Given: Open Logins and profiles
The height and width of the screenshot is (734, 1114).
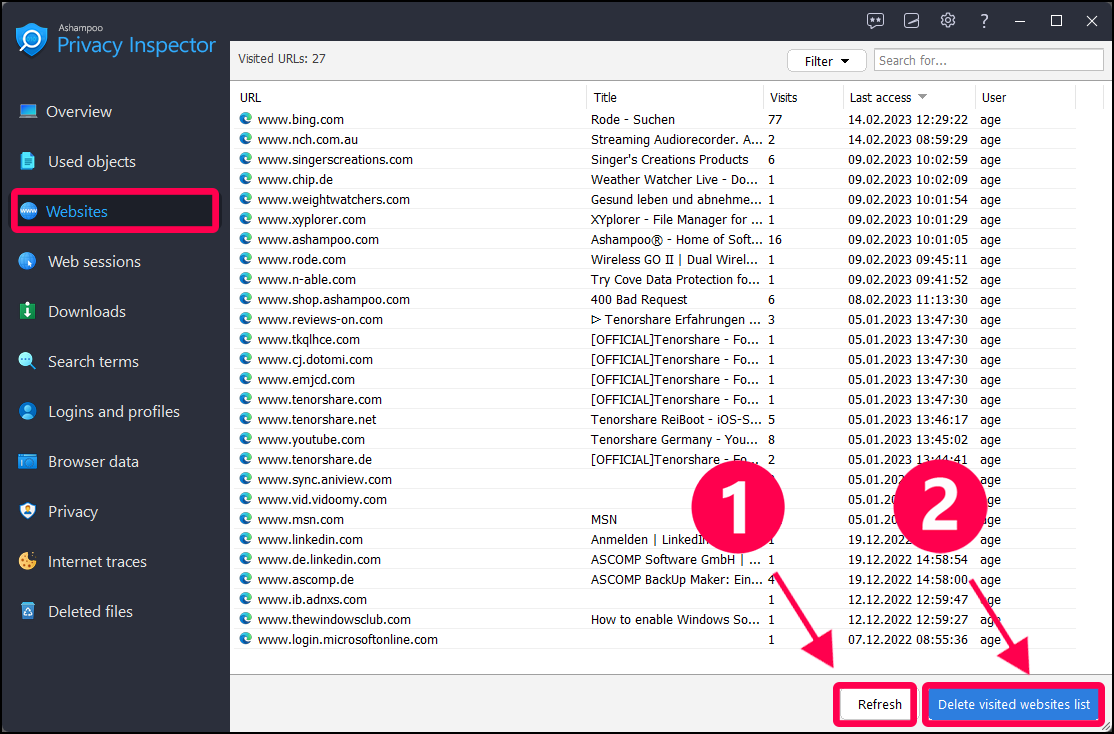Looking at the screenshot, I should (x=114, y=411).
